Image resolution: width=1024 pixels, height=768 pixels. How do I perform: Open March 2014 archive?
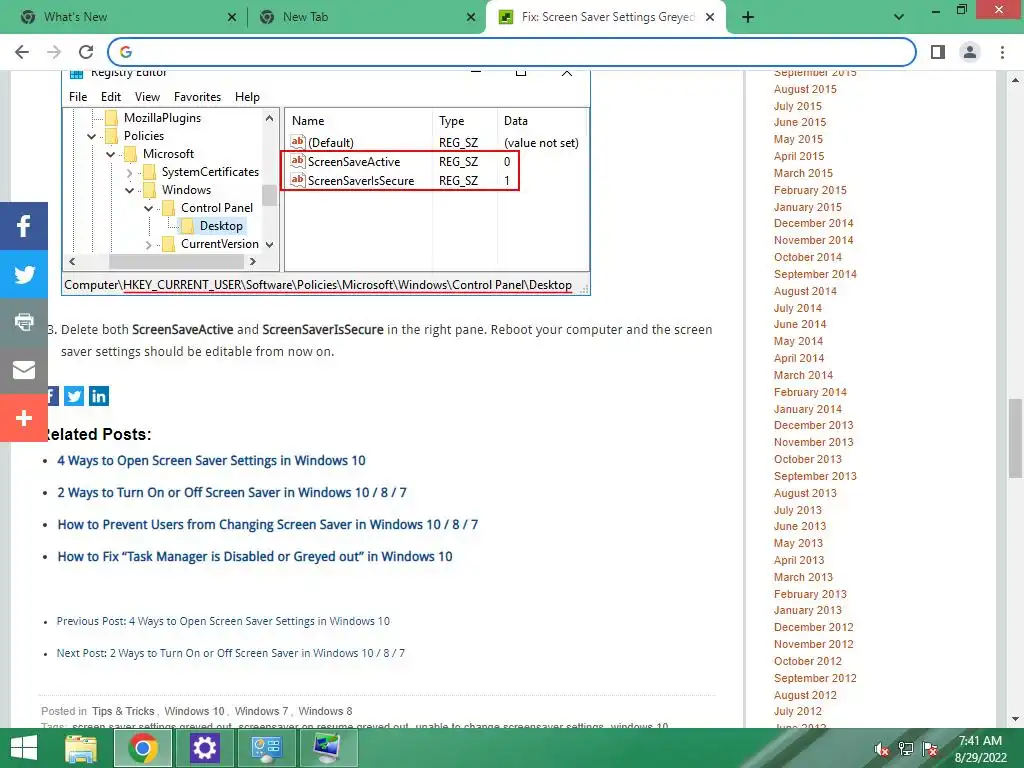(803, 376)
